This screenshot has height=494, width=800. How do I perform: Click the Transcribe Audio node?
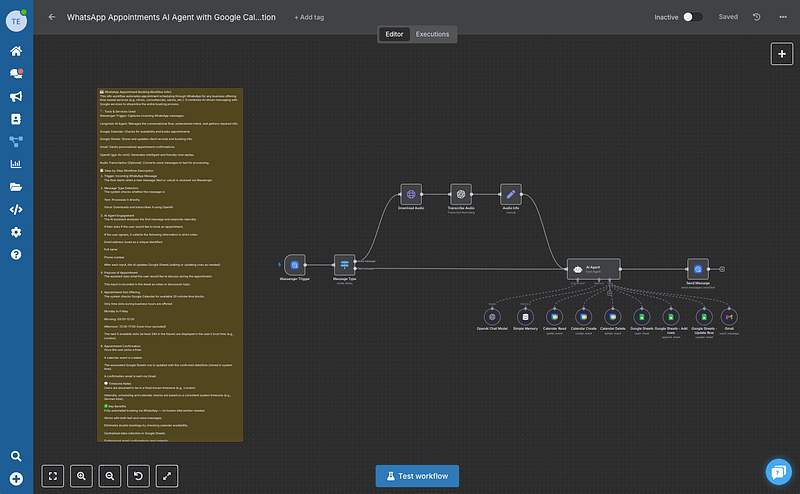pos(460,194)
